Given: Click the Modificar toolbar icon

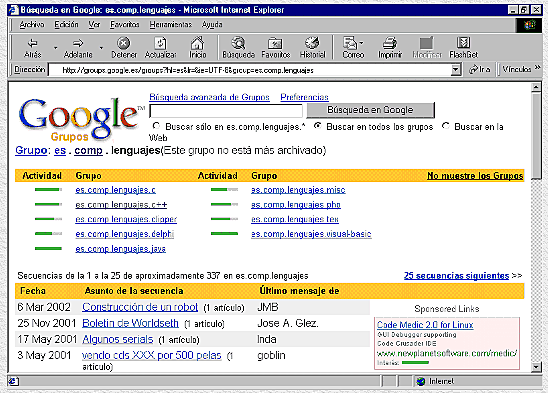Looking at the screenshot, I should click(x=426, y=43).
